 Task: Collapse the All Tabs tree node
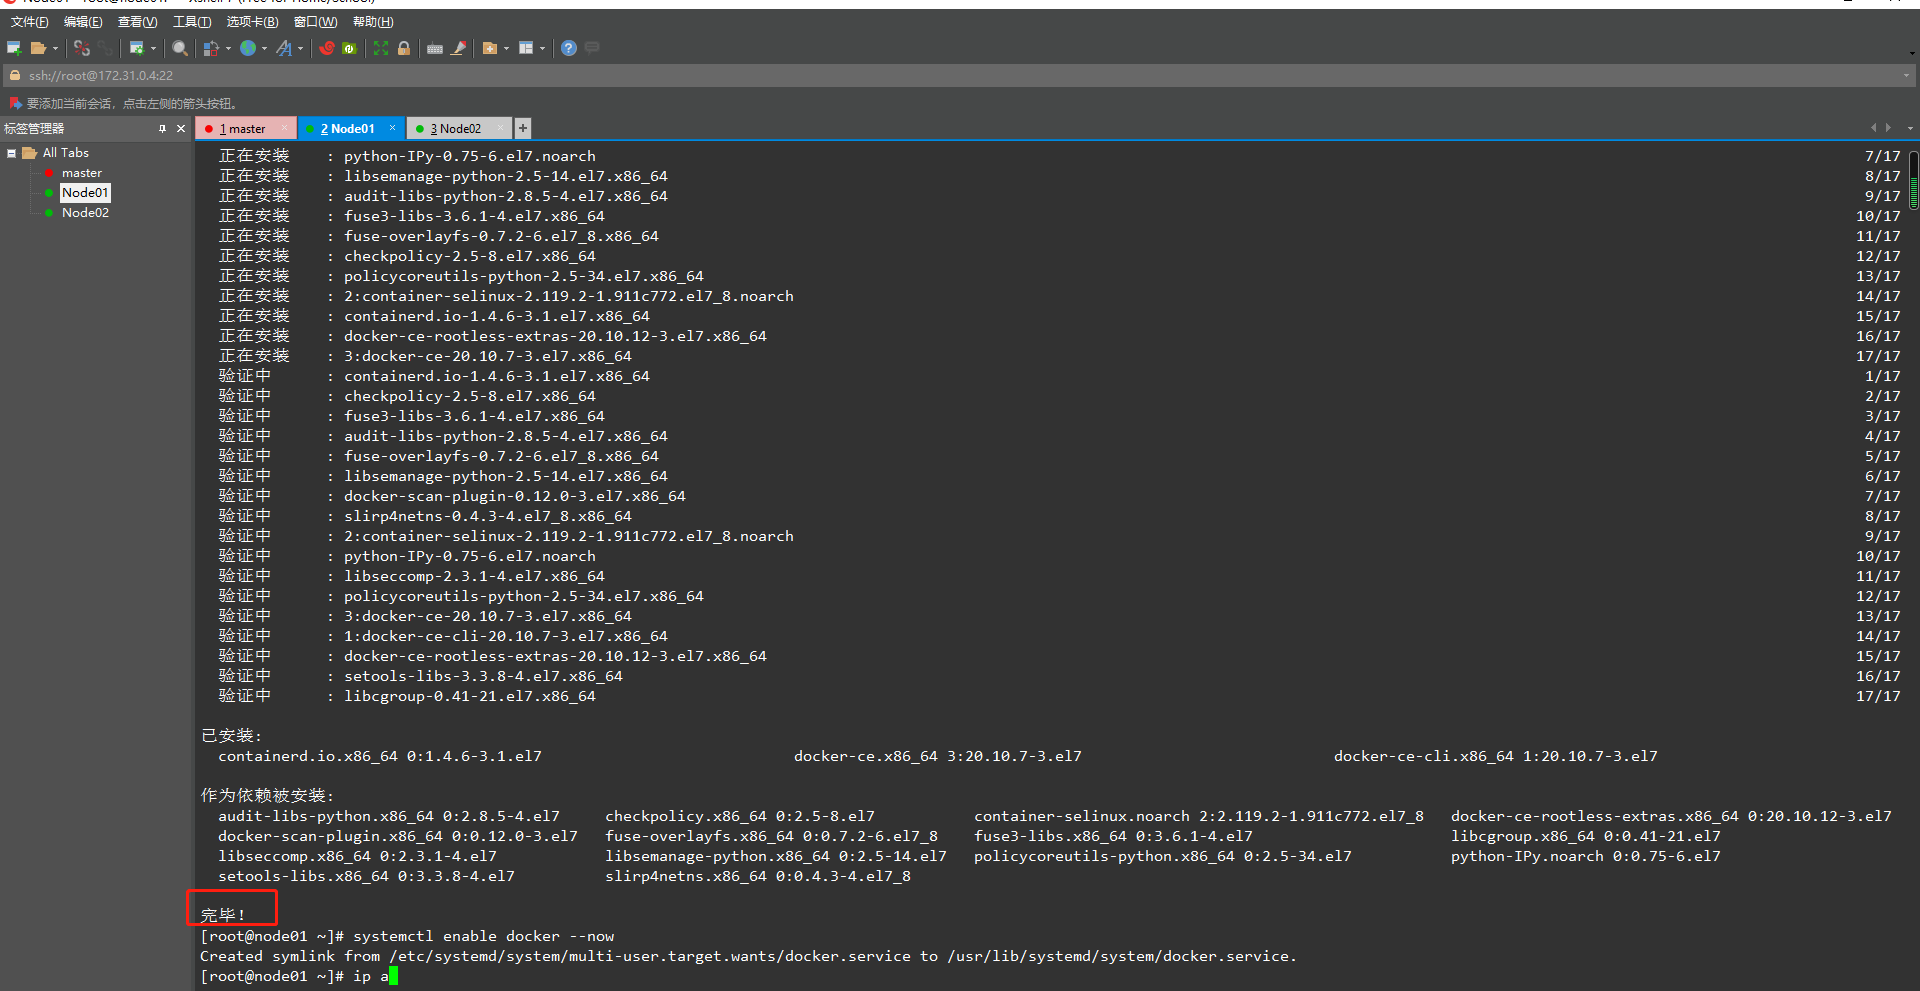(x=12, y=153)
